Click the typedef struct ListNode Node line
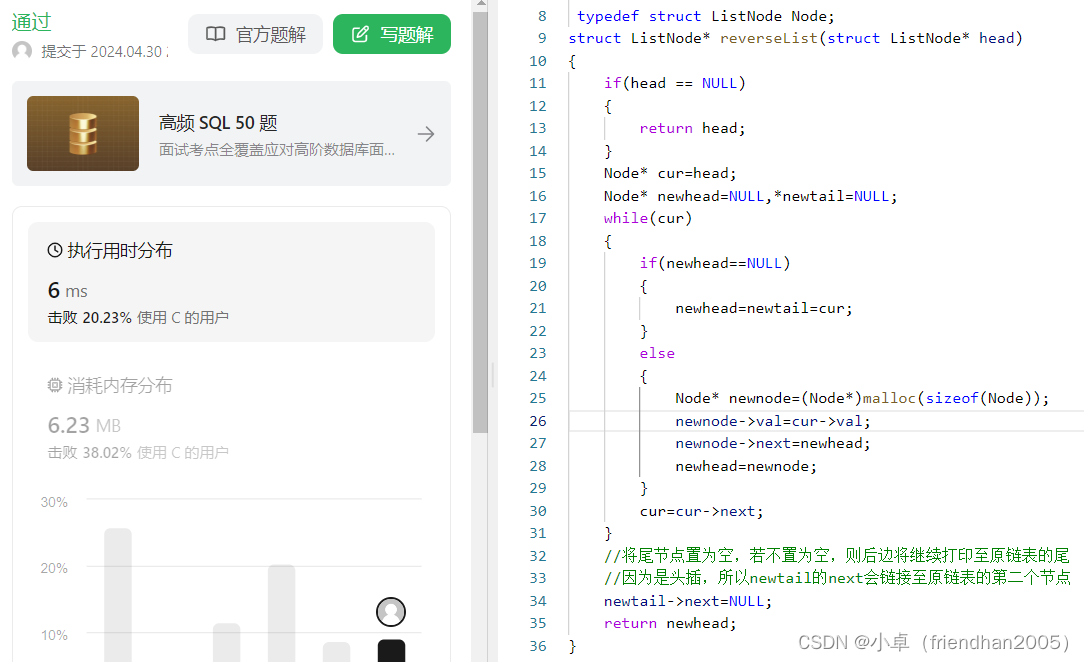The image size is (1084, 662). (x=706, y=16)
